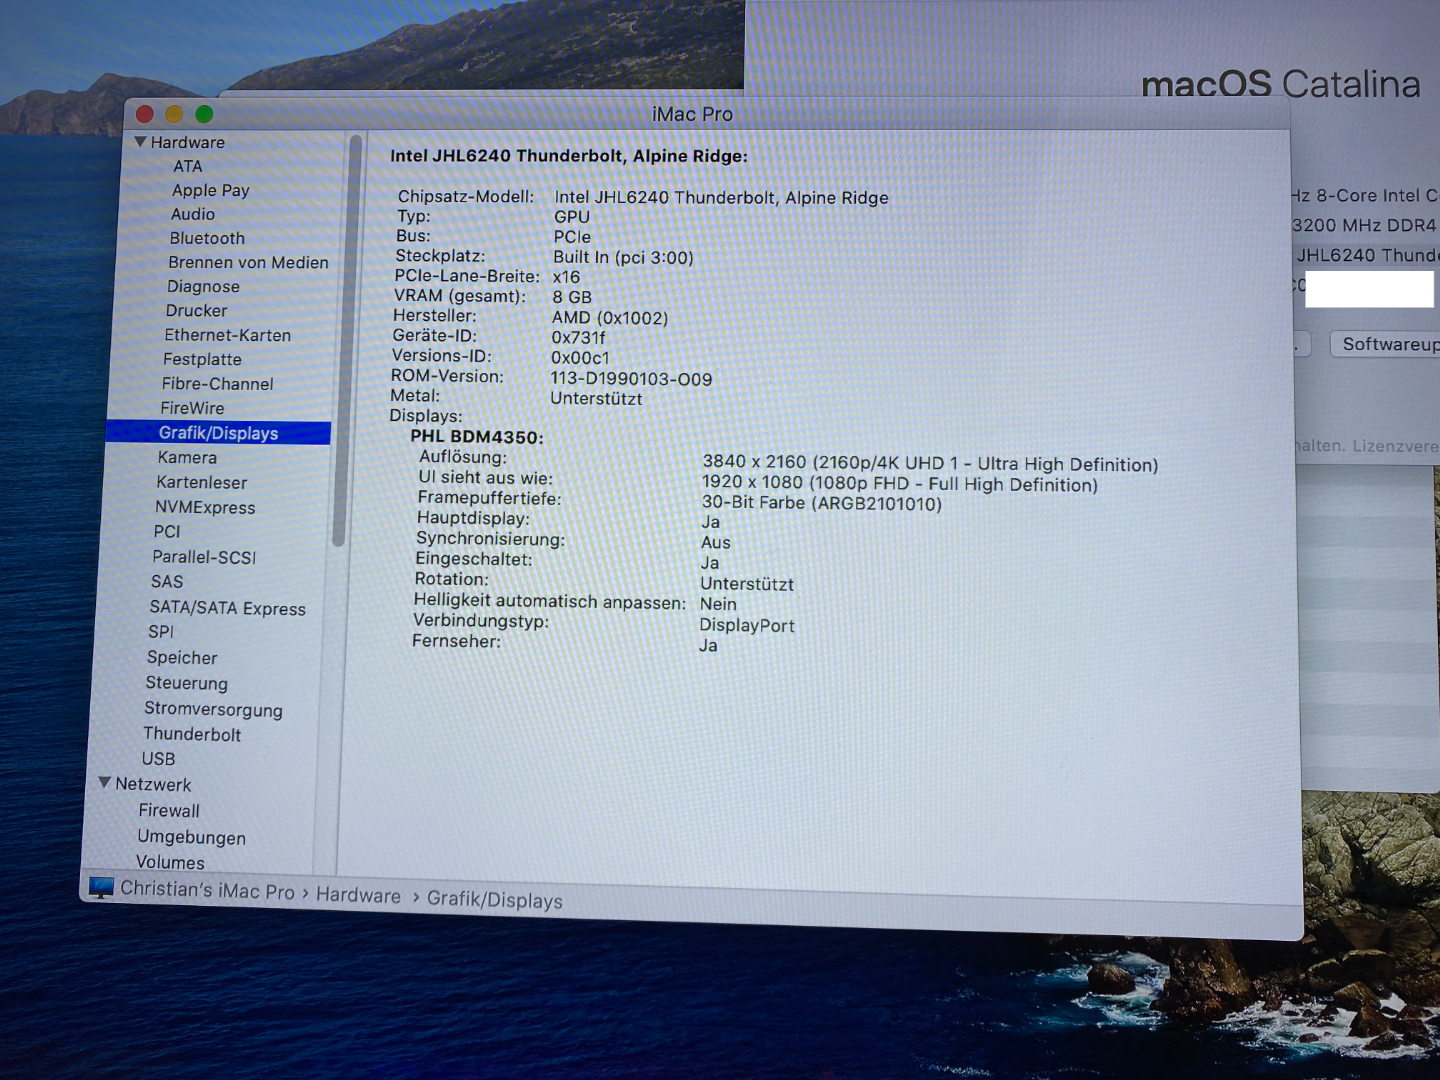Click the resolution value 3840 x 2160
The width and height of the screenshot is (1440, 1080).
pyautogui.click(x=930, y=463)
